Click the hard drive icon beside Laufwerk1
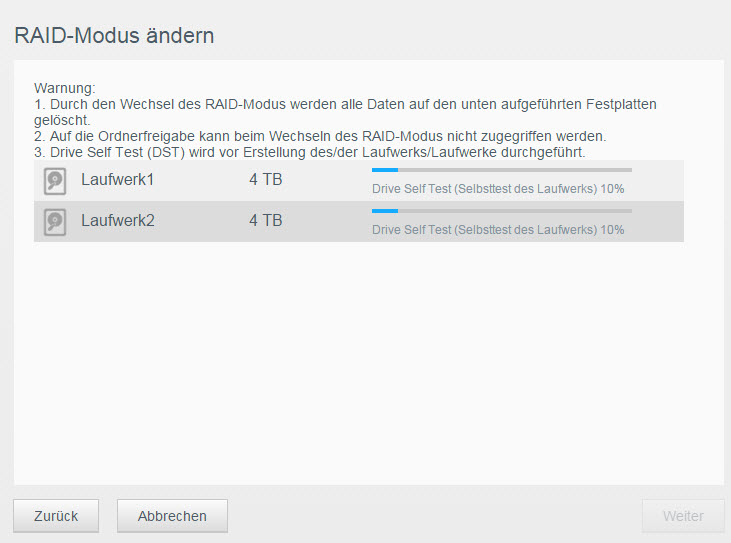Viewport: 731px width, 543px height. pos(55,181)
